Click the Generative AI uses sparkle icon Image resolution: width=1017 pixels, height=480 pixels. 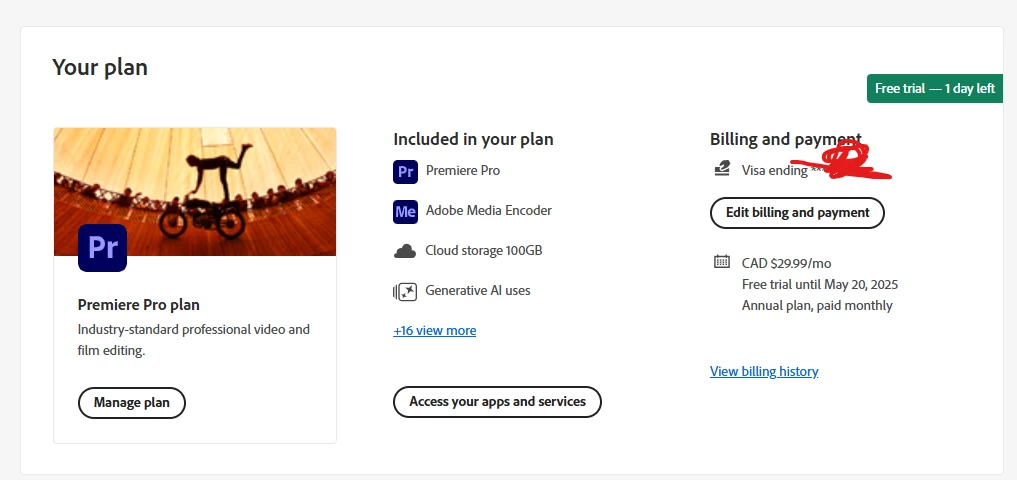click(405, 291)
